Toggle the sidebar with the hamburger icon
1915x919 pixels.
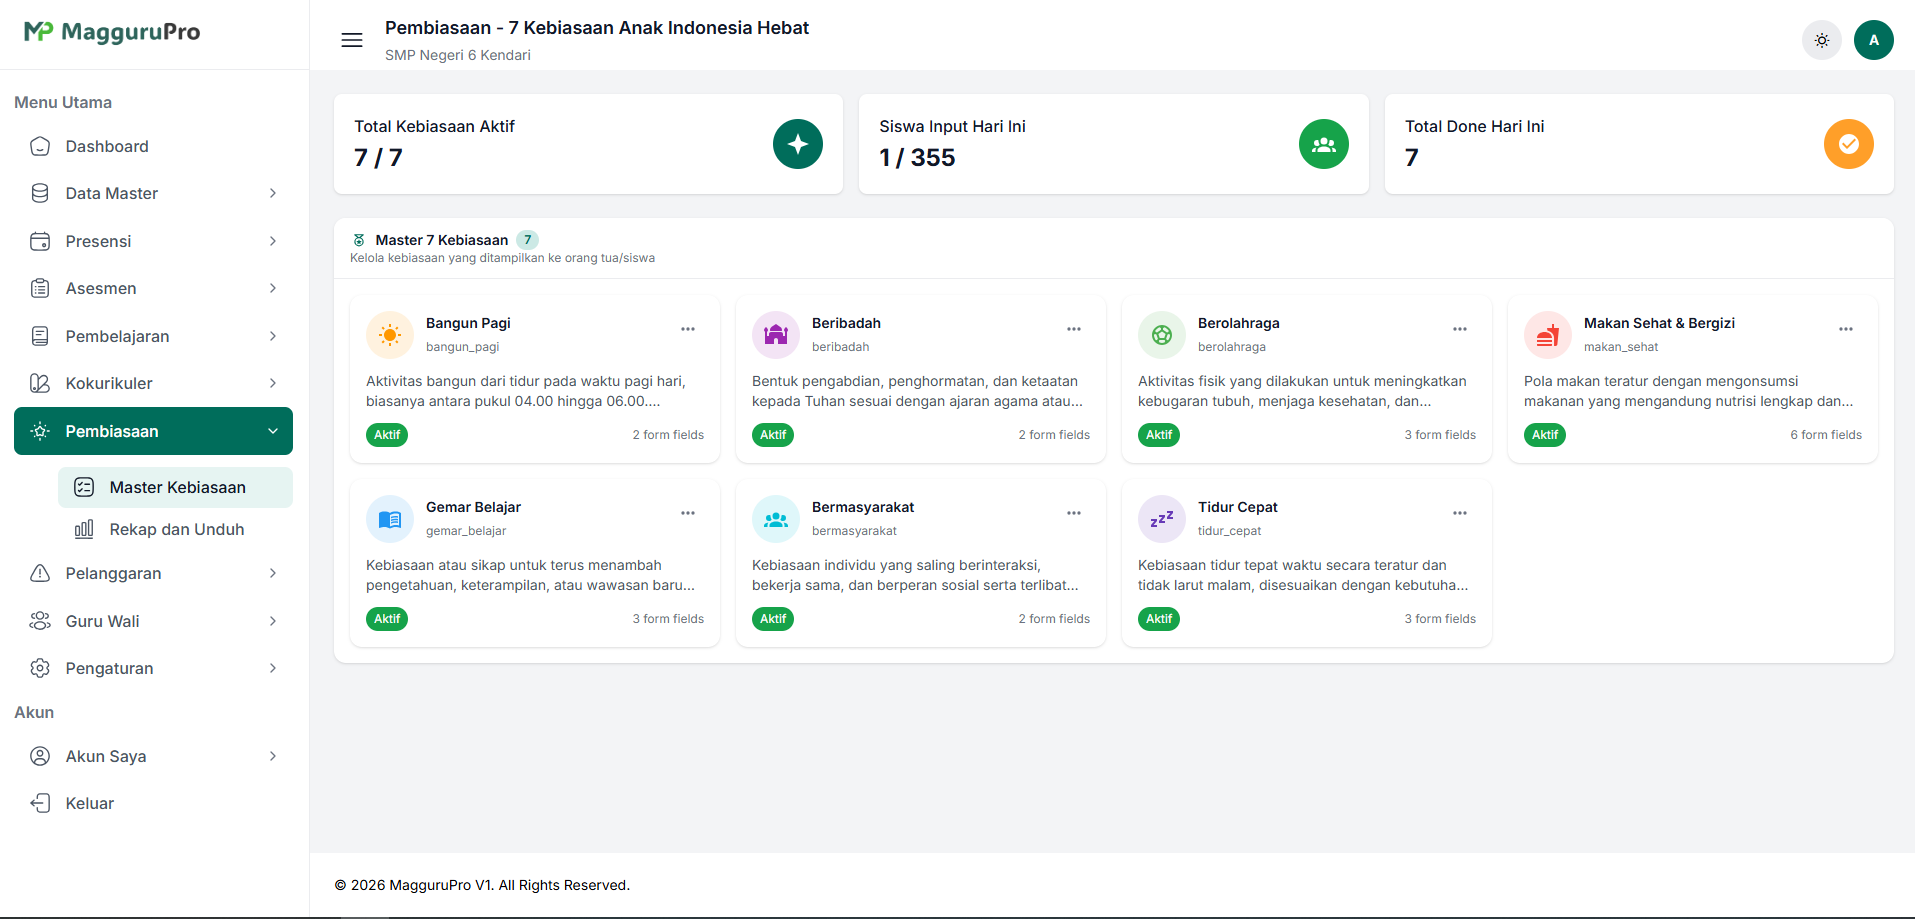pos(352,40)
